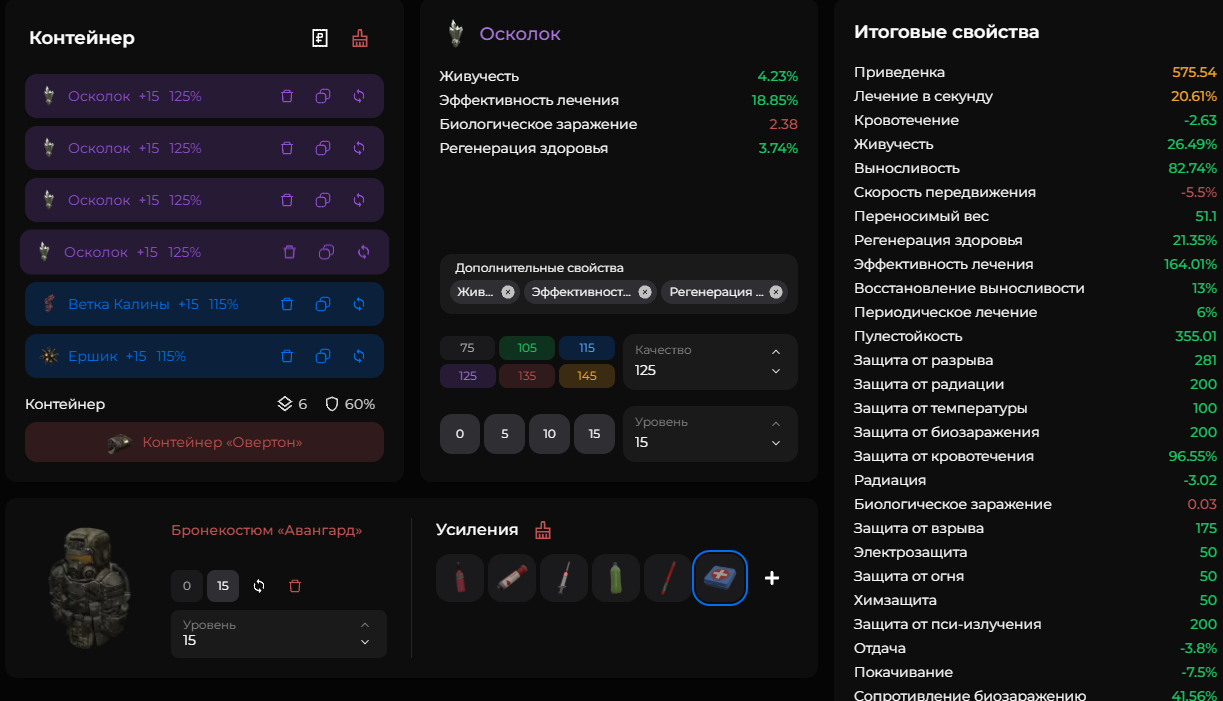The width and height of the screenshot is (1223, 701).
Task: Click the replace icon on Ветка Калины row
Action: click(x=359, y=304)
